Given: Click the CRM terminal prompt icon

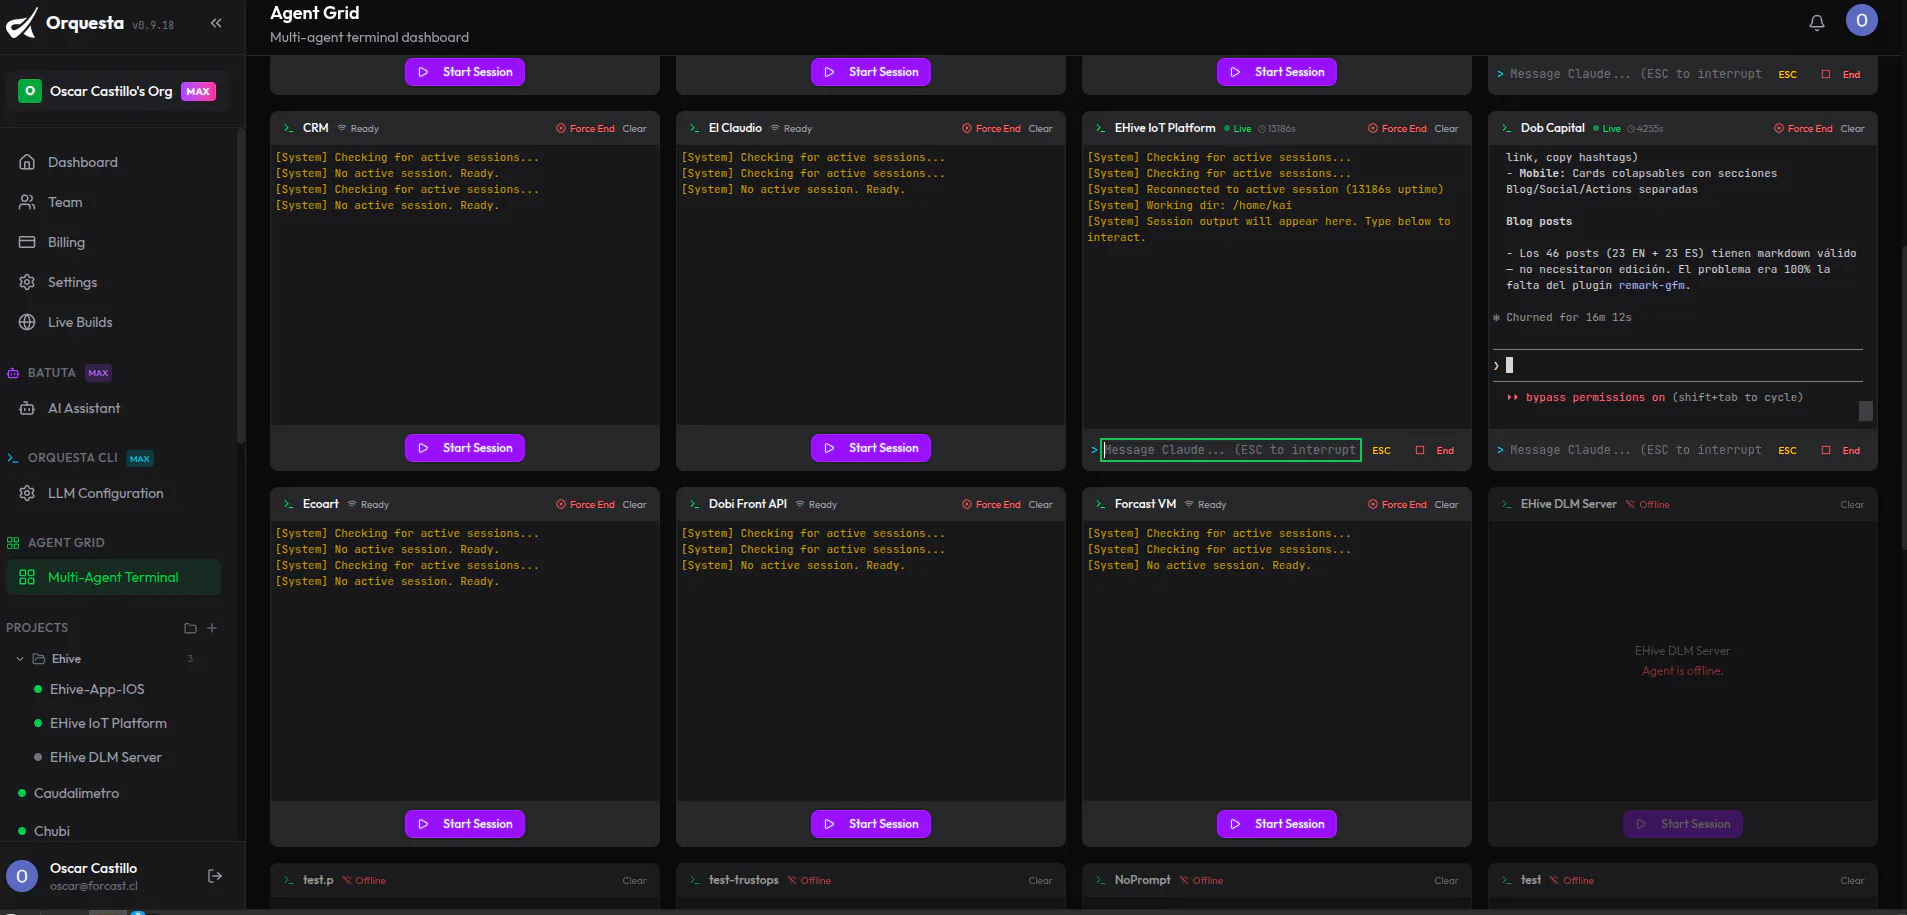Looking at the screenshot, I should (x=288, y=128).
